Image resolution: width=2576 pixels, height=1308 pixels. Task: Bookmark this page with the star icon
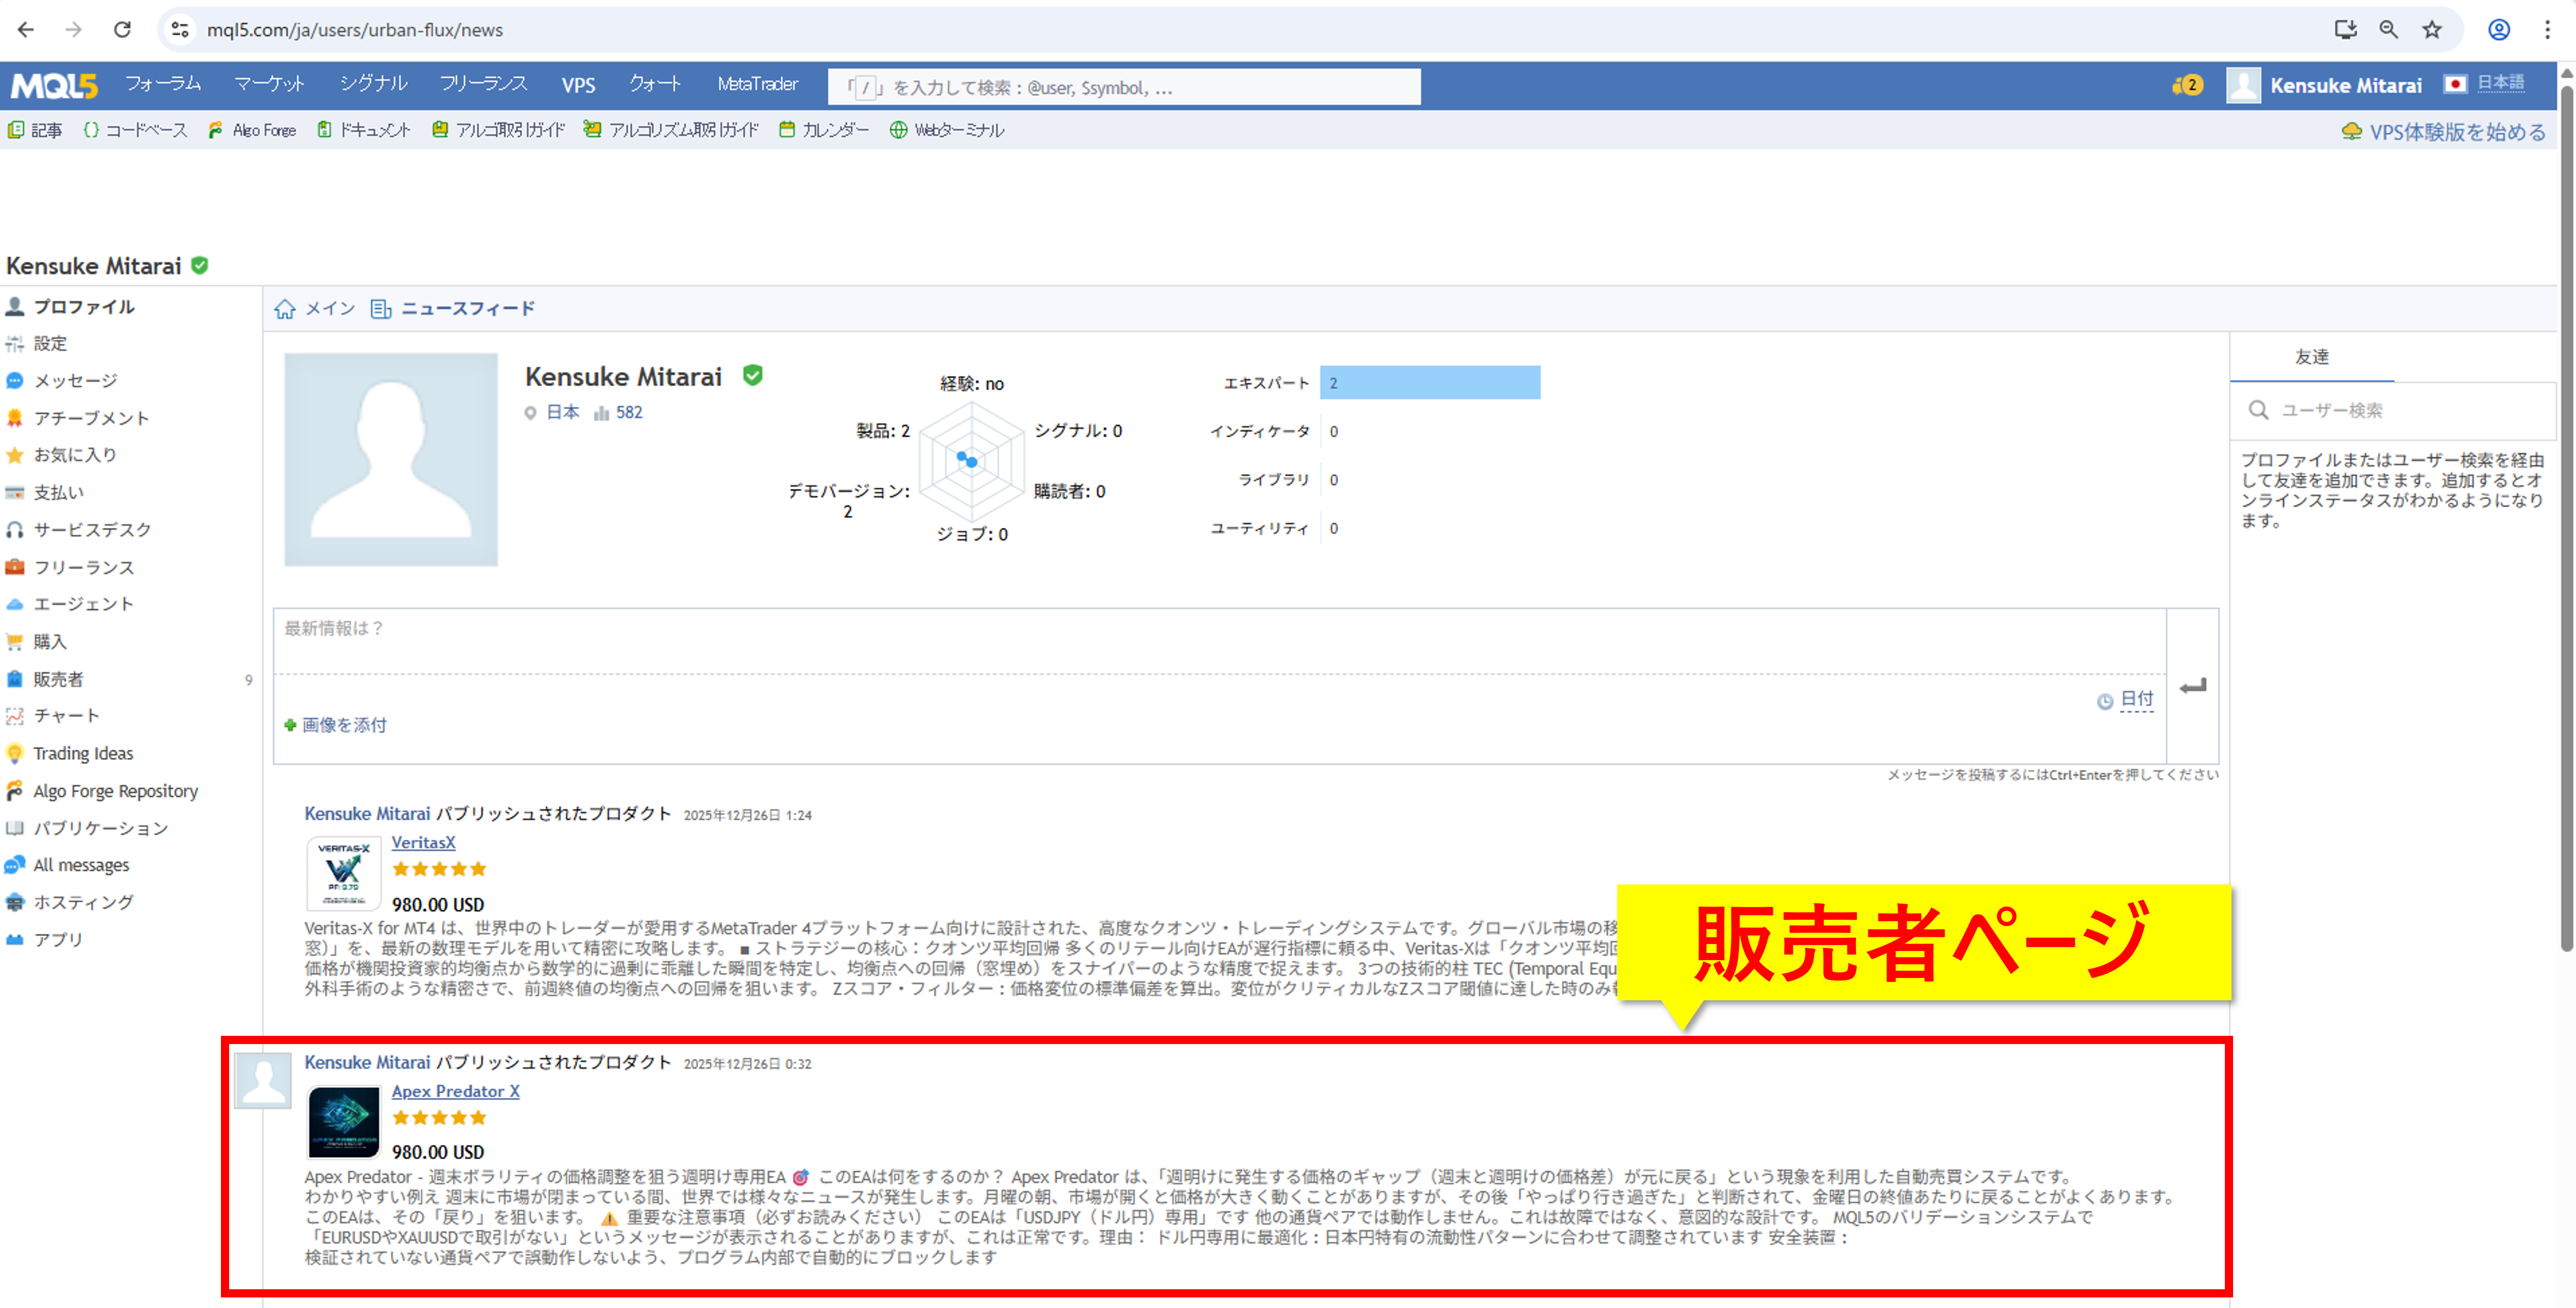point(2432,30)
